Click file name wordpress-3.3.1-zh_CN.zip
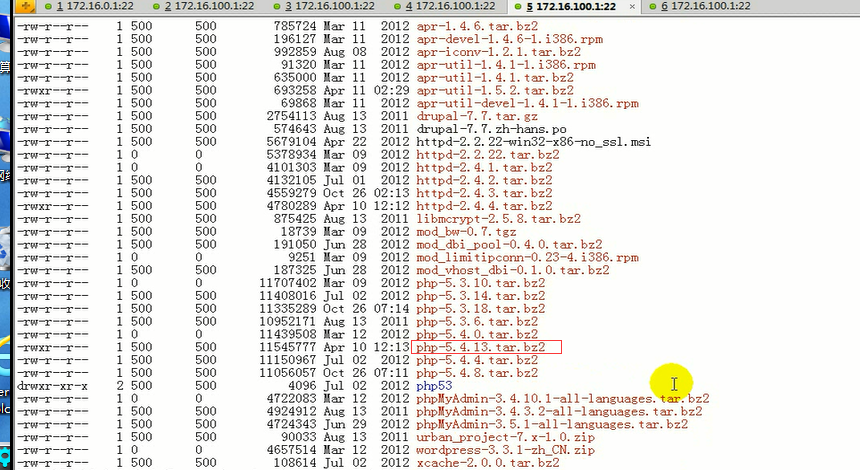This screenshot has width=860, height=470. coord(506,450)
